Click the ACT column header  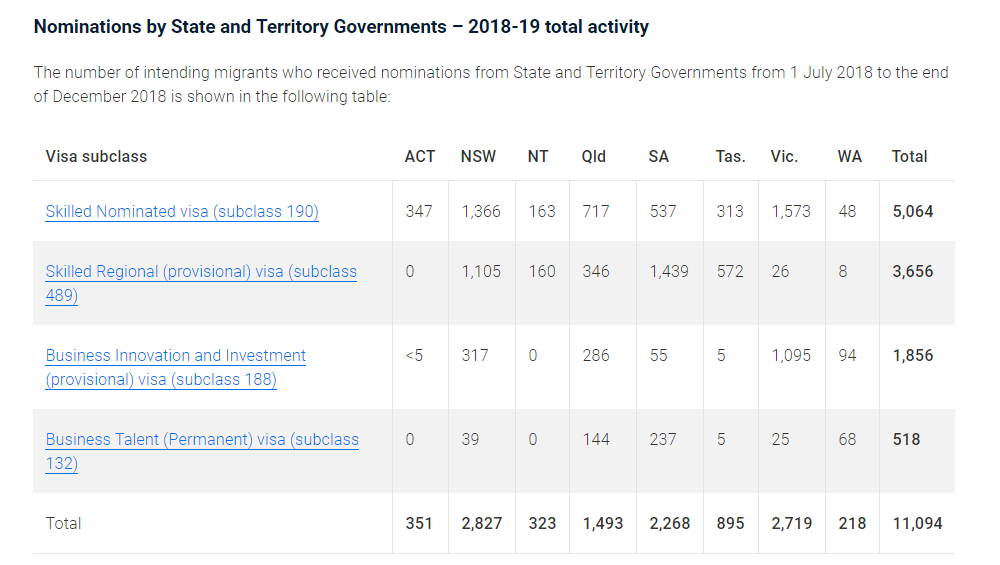pyautogui.click(x=420, y=157)
